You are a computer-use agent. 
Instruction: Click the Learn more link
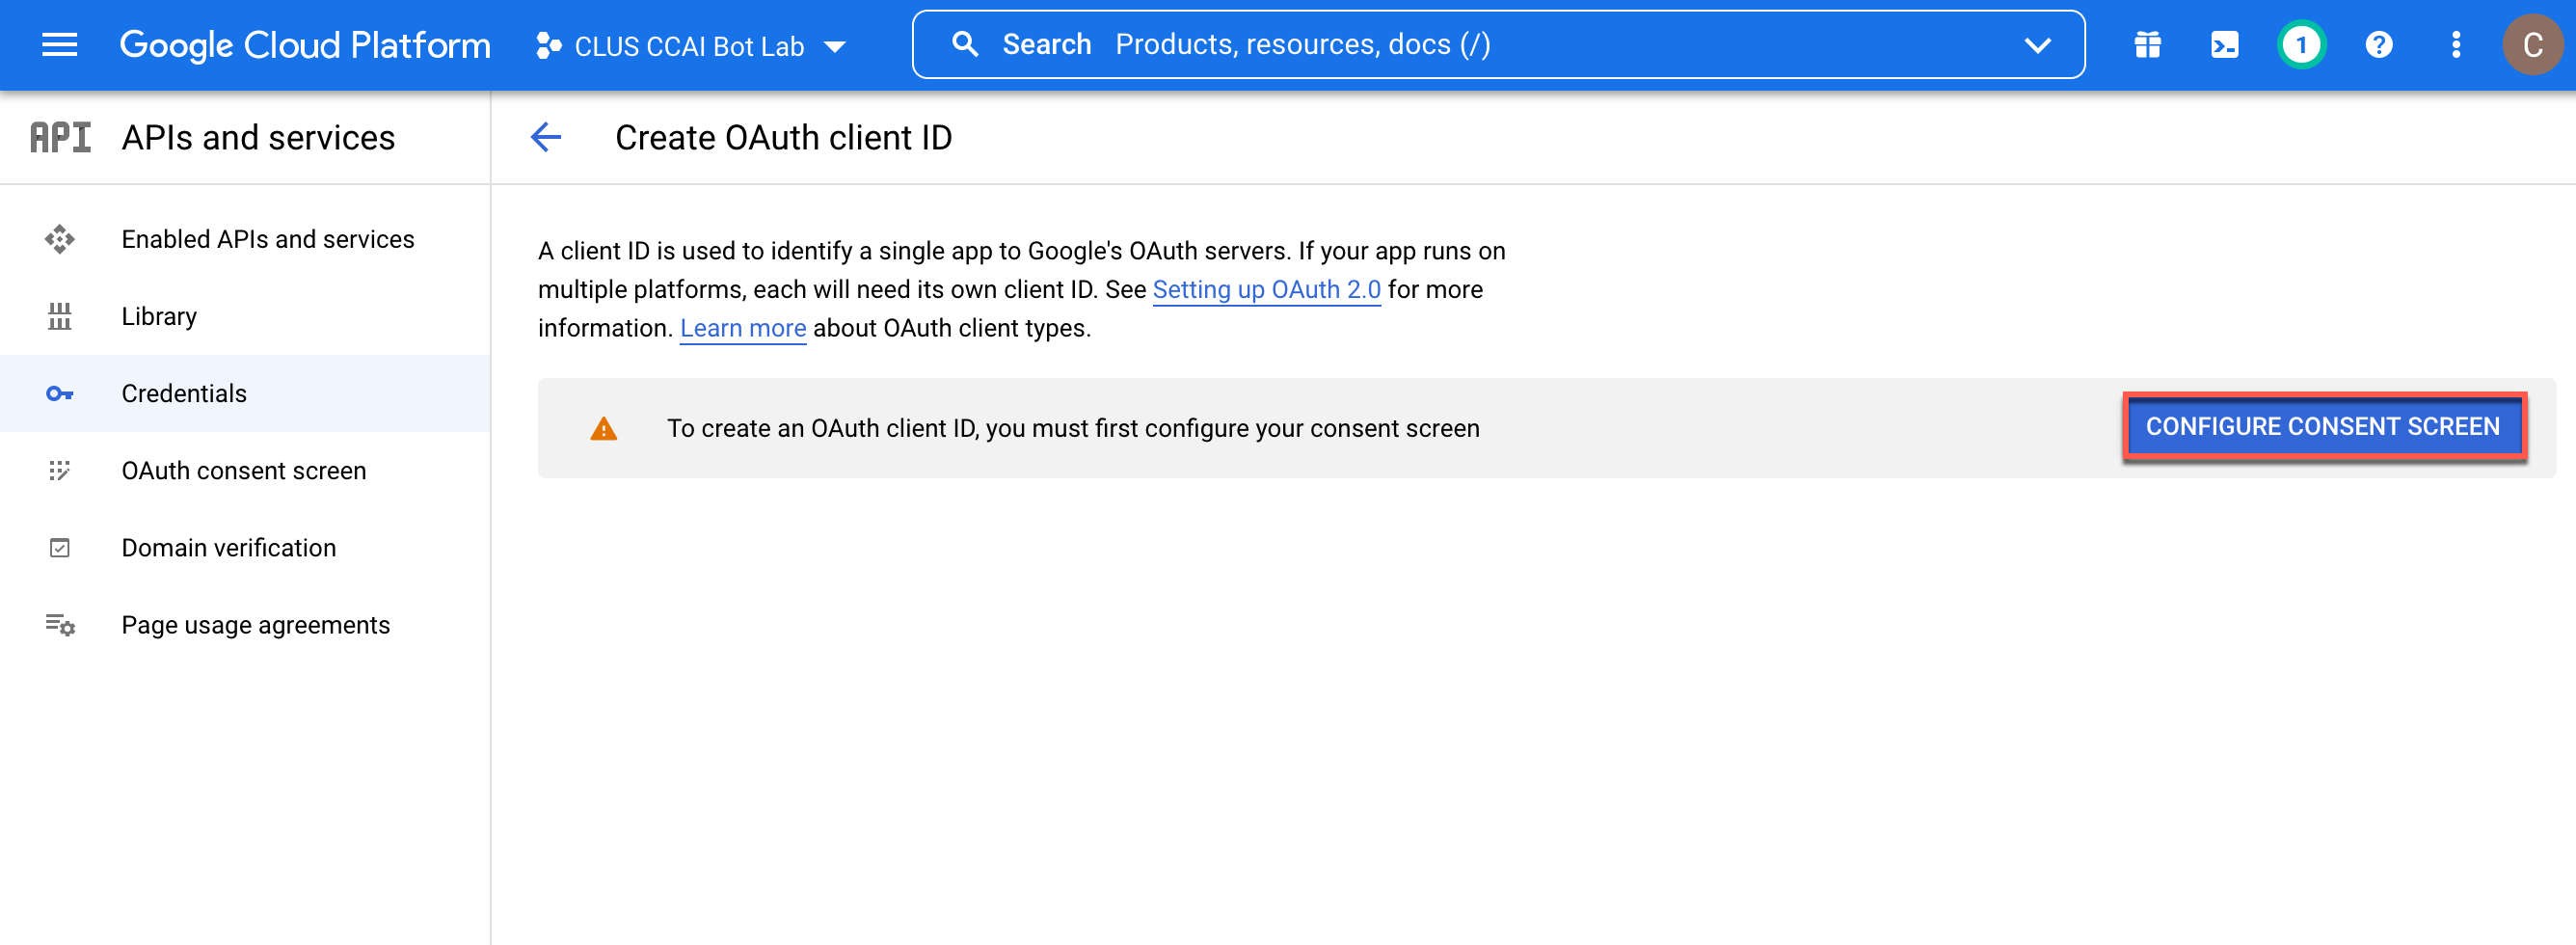(x=742, y=328)
